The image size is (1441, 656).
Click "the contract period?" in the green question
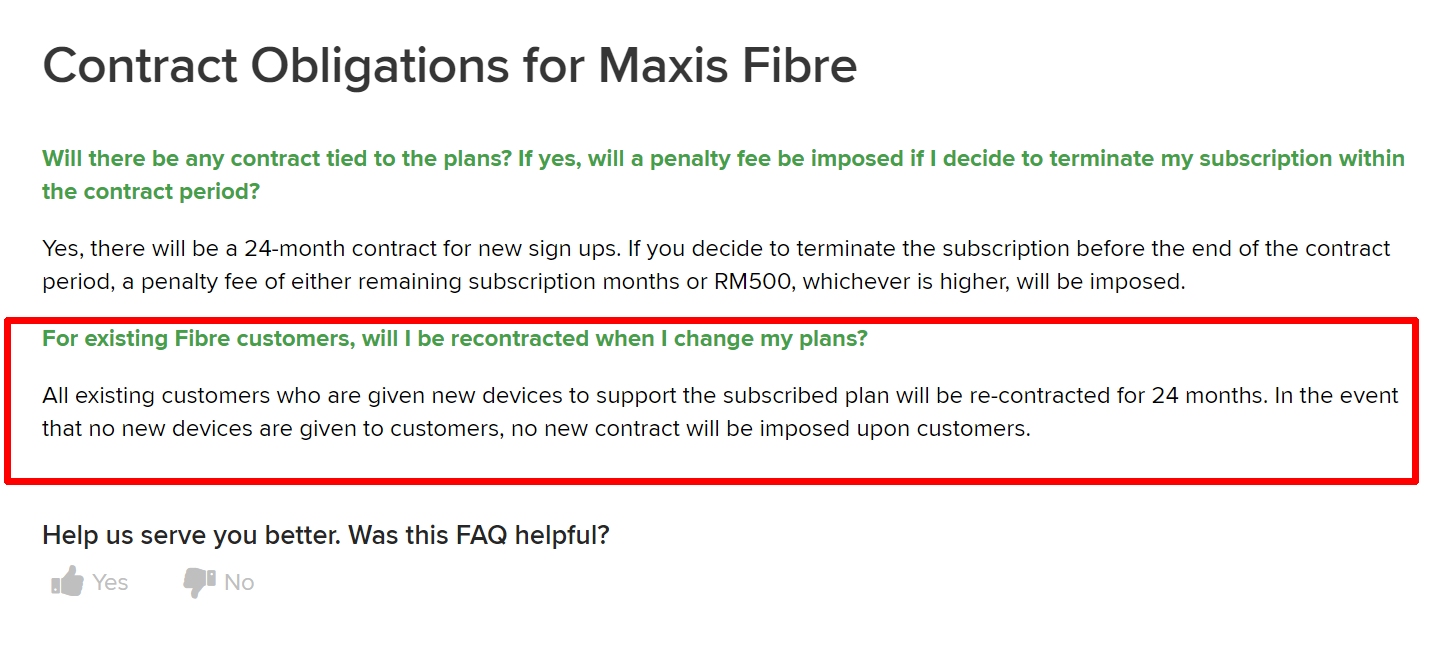point(150,191)
